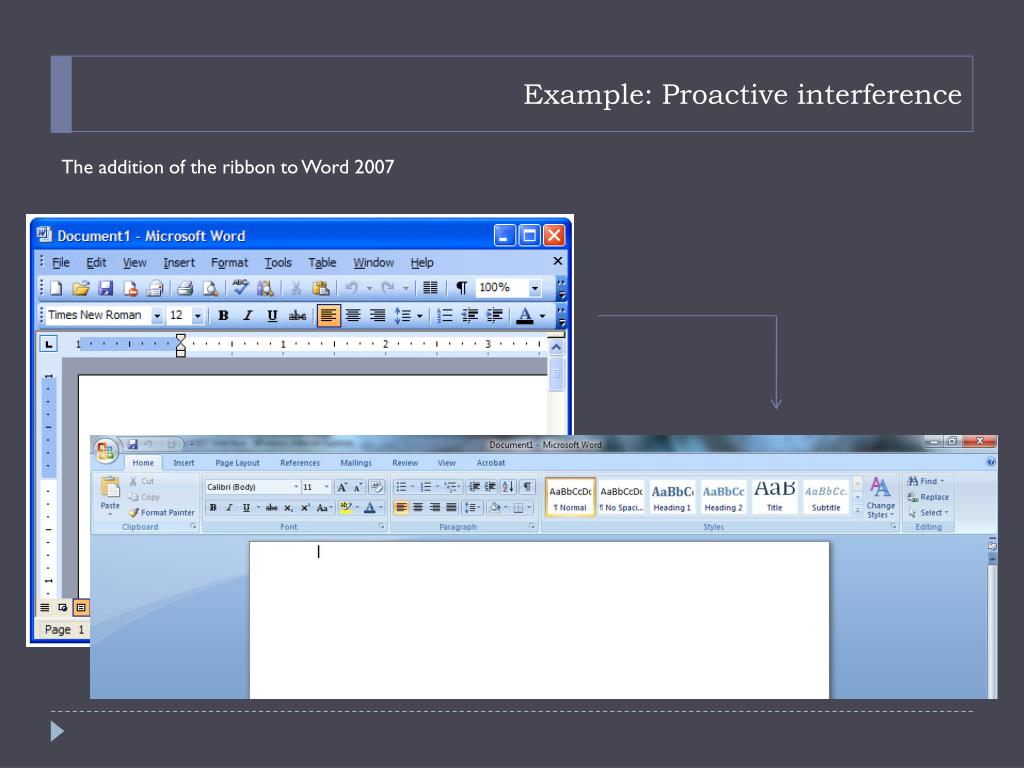Toggle Italic in Word 2003 formatting toolbar
Viewport: 1024px width, 768px height.
pos(248,316)
